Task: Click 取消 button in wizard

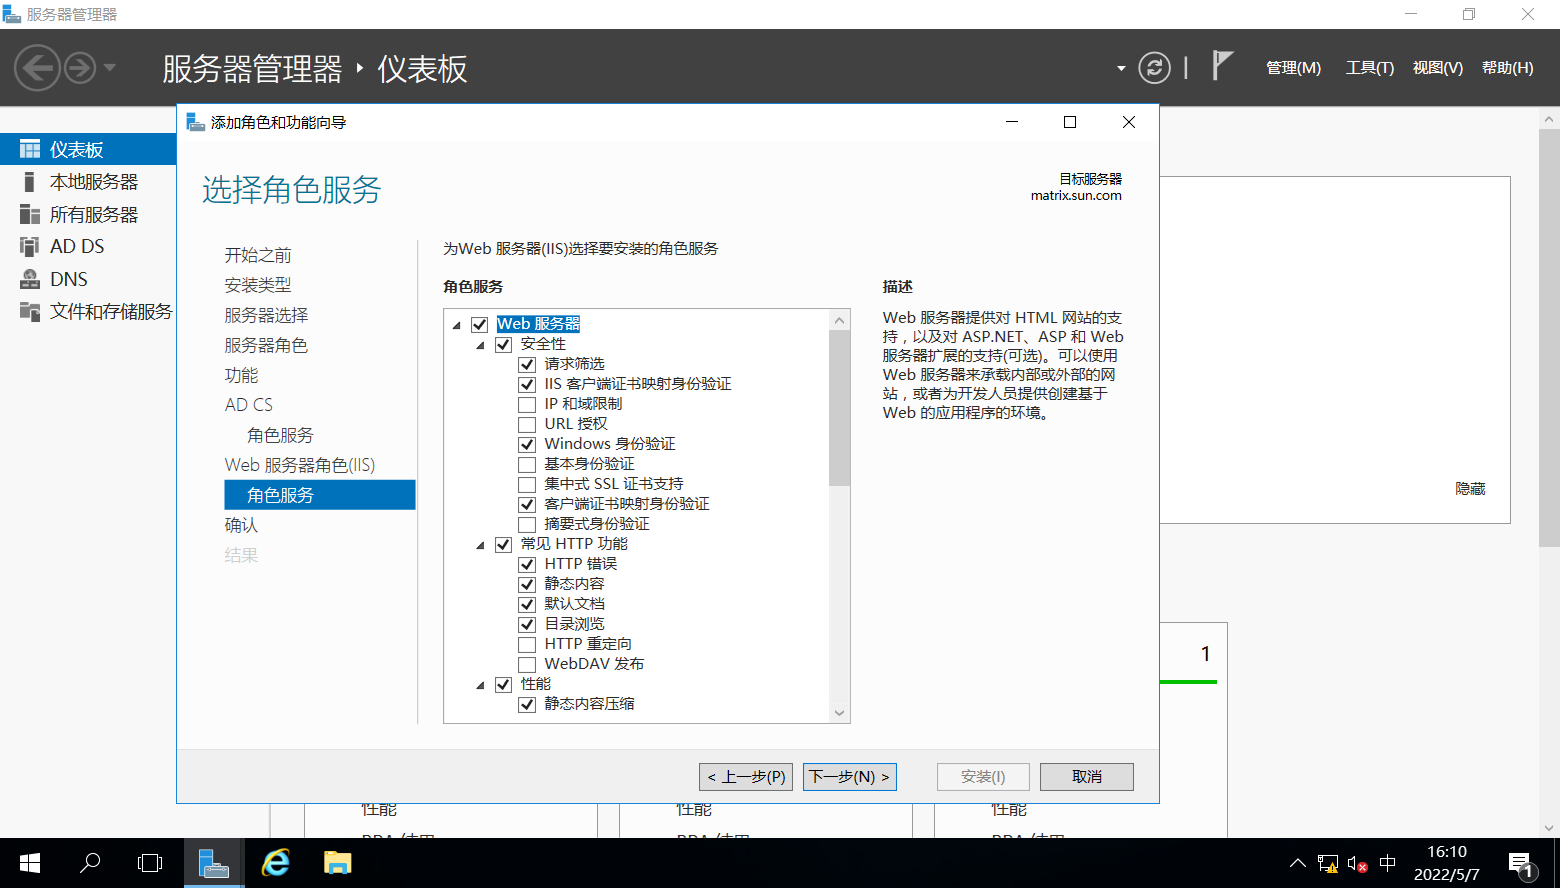Action: 1087,777
